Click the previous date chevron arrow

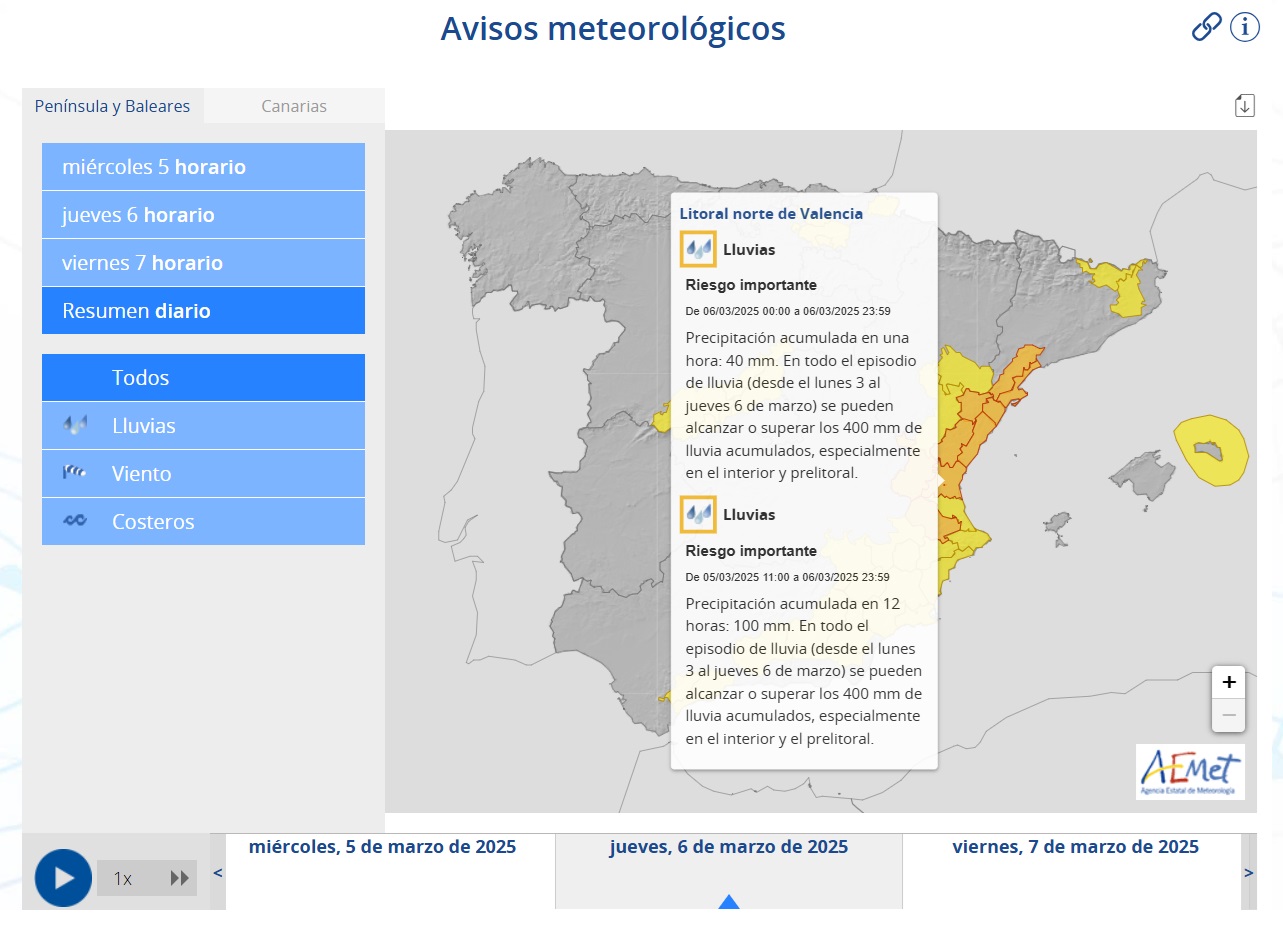pos(217,872)
